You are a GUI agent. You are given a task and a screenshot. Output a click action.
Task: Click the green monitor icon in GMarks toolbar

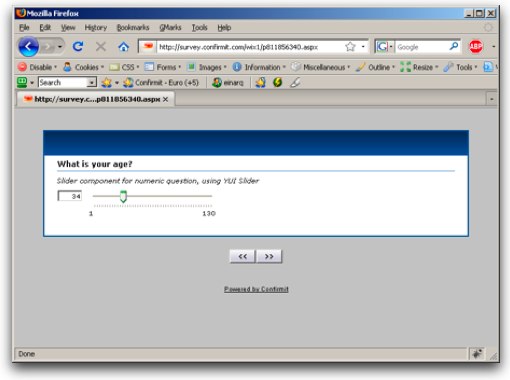pyautogui.click(x=22, y=82)
